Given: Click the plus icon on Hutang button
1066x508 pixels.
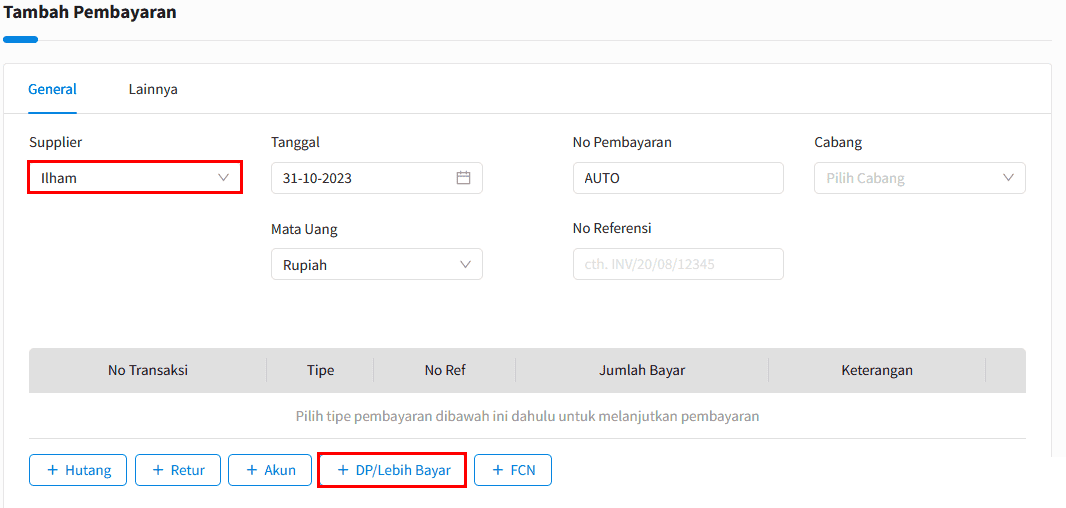Looking at the screenshot, I should pos(52,470).
